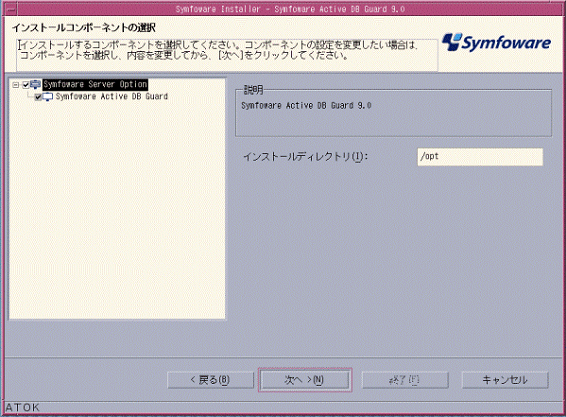
Task: Click the Symfoware Server Option server icon
Action: coord(35,85)
